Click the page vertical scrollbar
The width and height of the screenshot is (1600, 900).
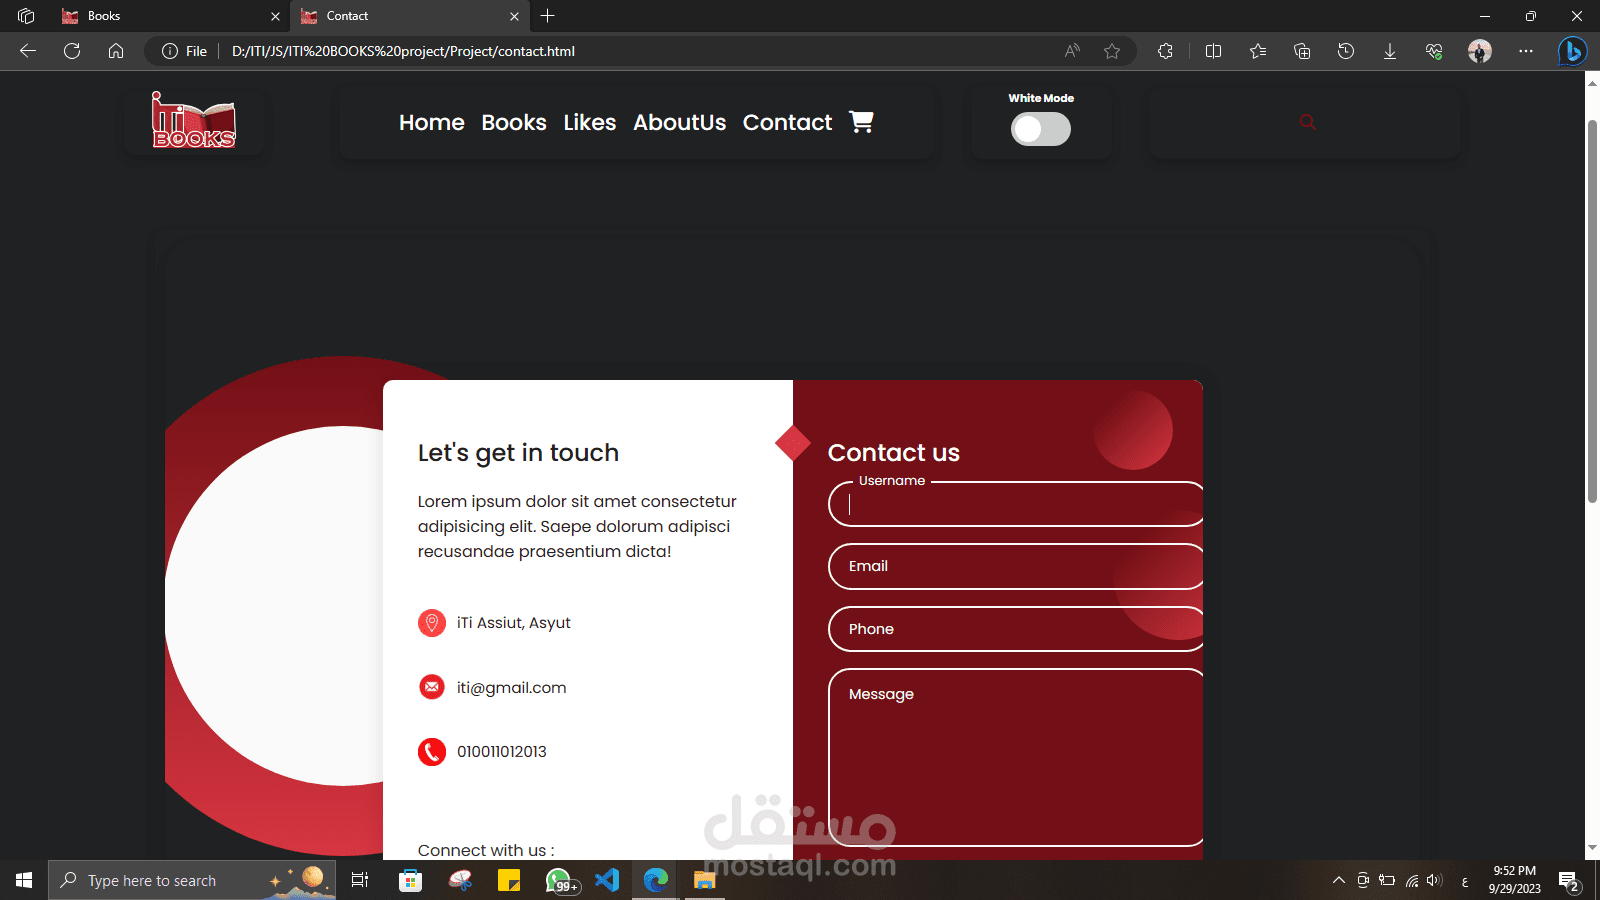(x=1592, y=310)
